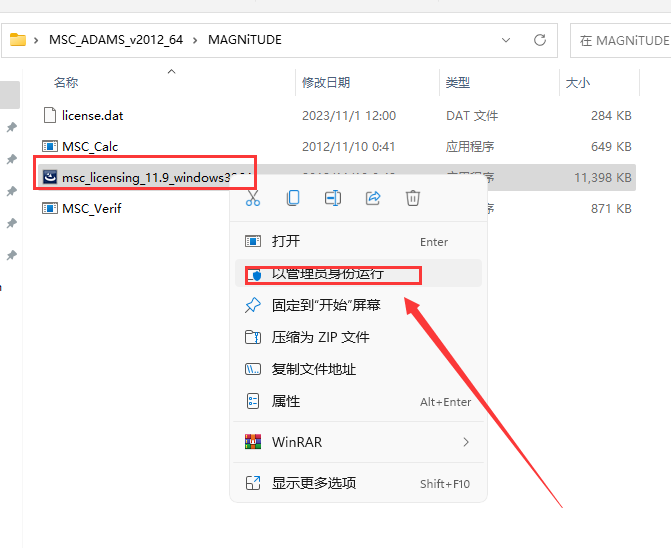Screen dimensions: 671x548
Task: Click DAT 文件 type cell
Action: (472, 116)
